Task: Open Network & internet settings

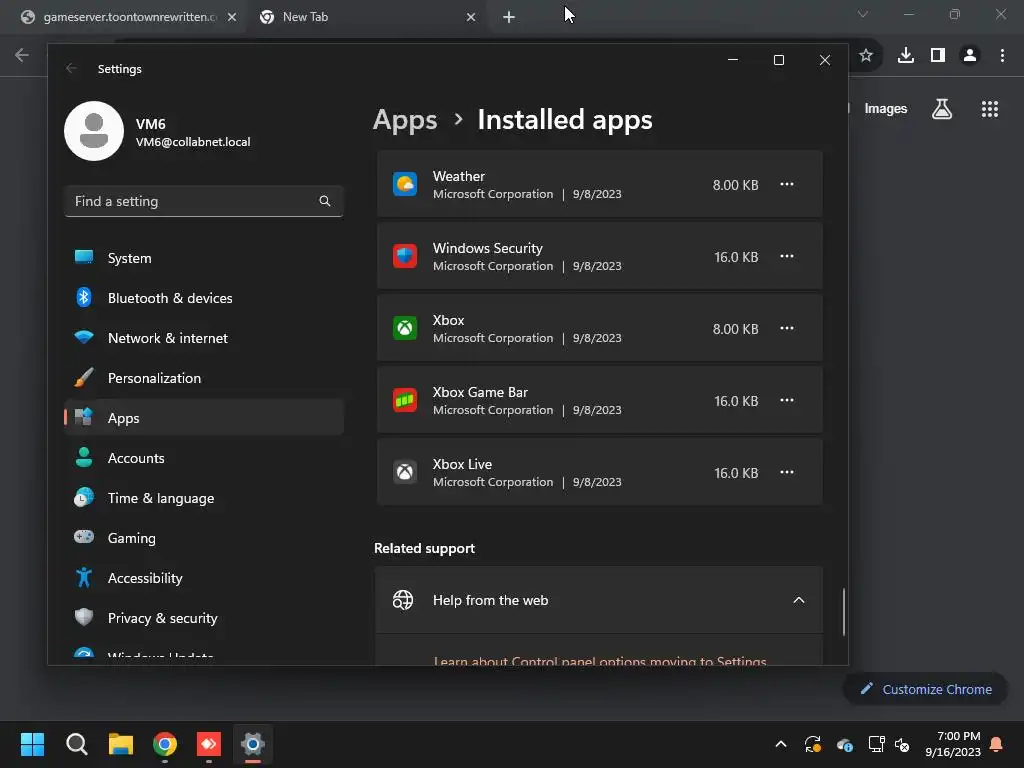Action: 204,338
